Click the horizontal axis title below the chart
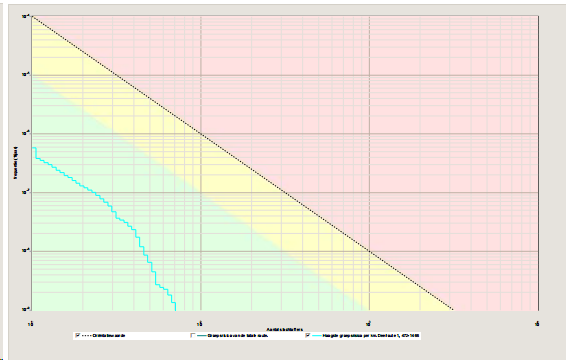 (284, 329)
